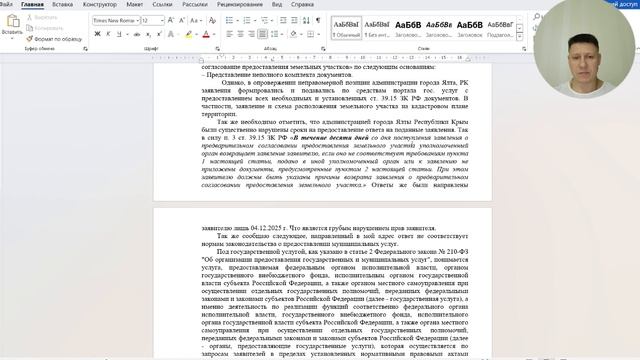Apply the Подзаголовок style

[x=500, y=28]
